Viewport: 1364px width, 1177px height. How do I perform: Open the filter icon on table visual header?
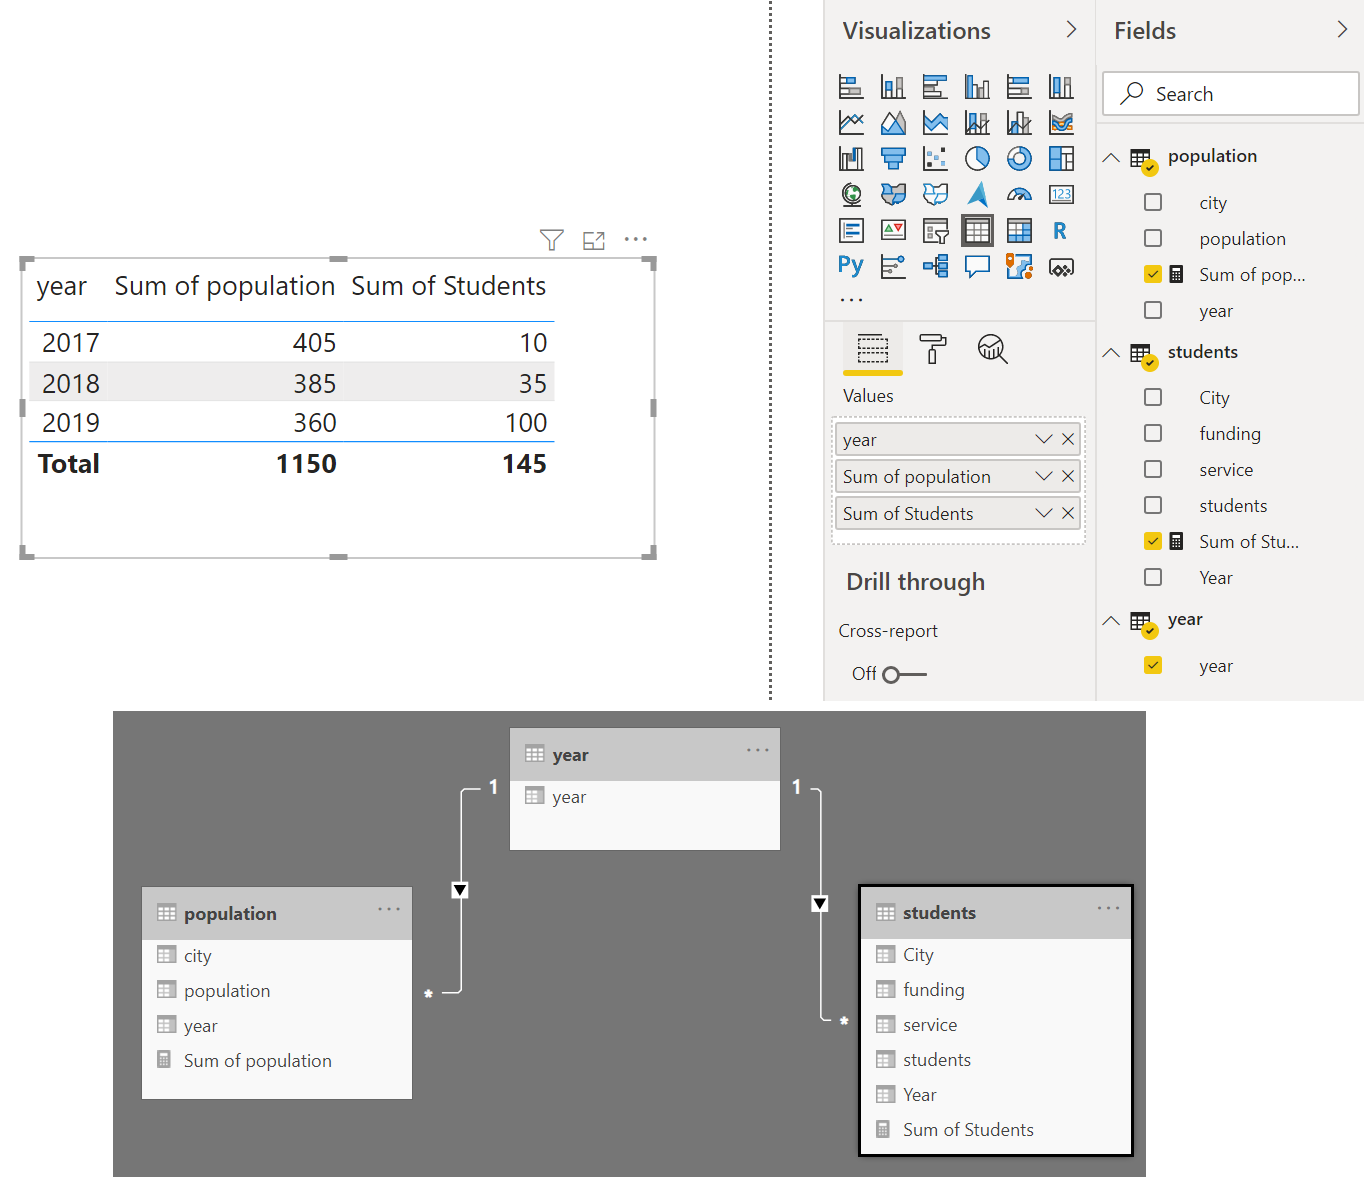pyautogui.click(x=552, y=240)
